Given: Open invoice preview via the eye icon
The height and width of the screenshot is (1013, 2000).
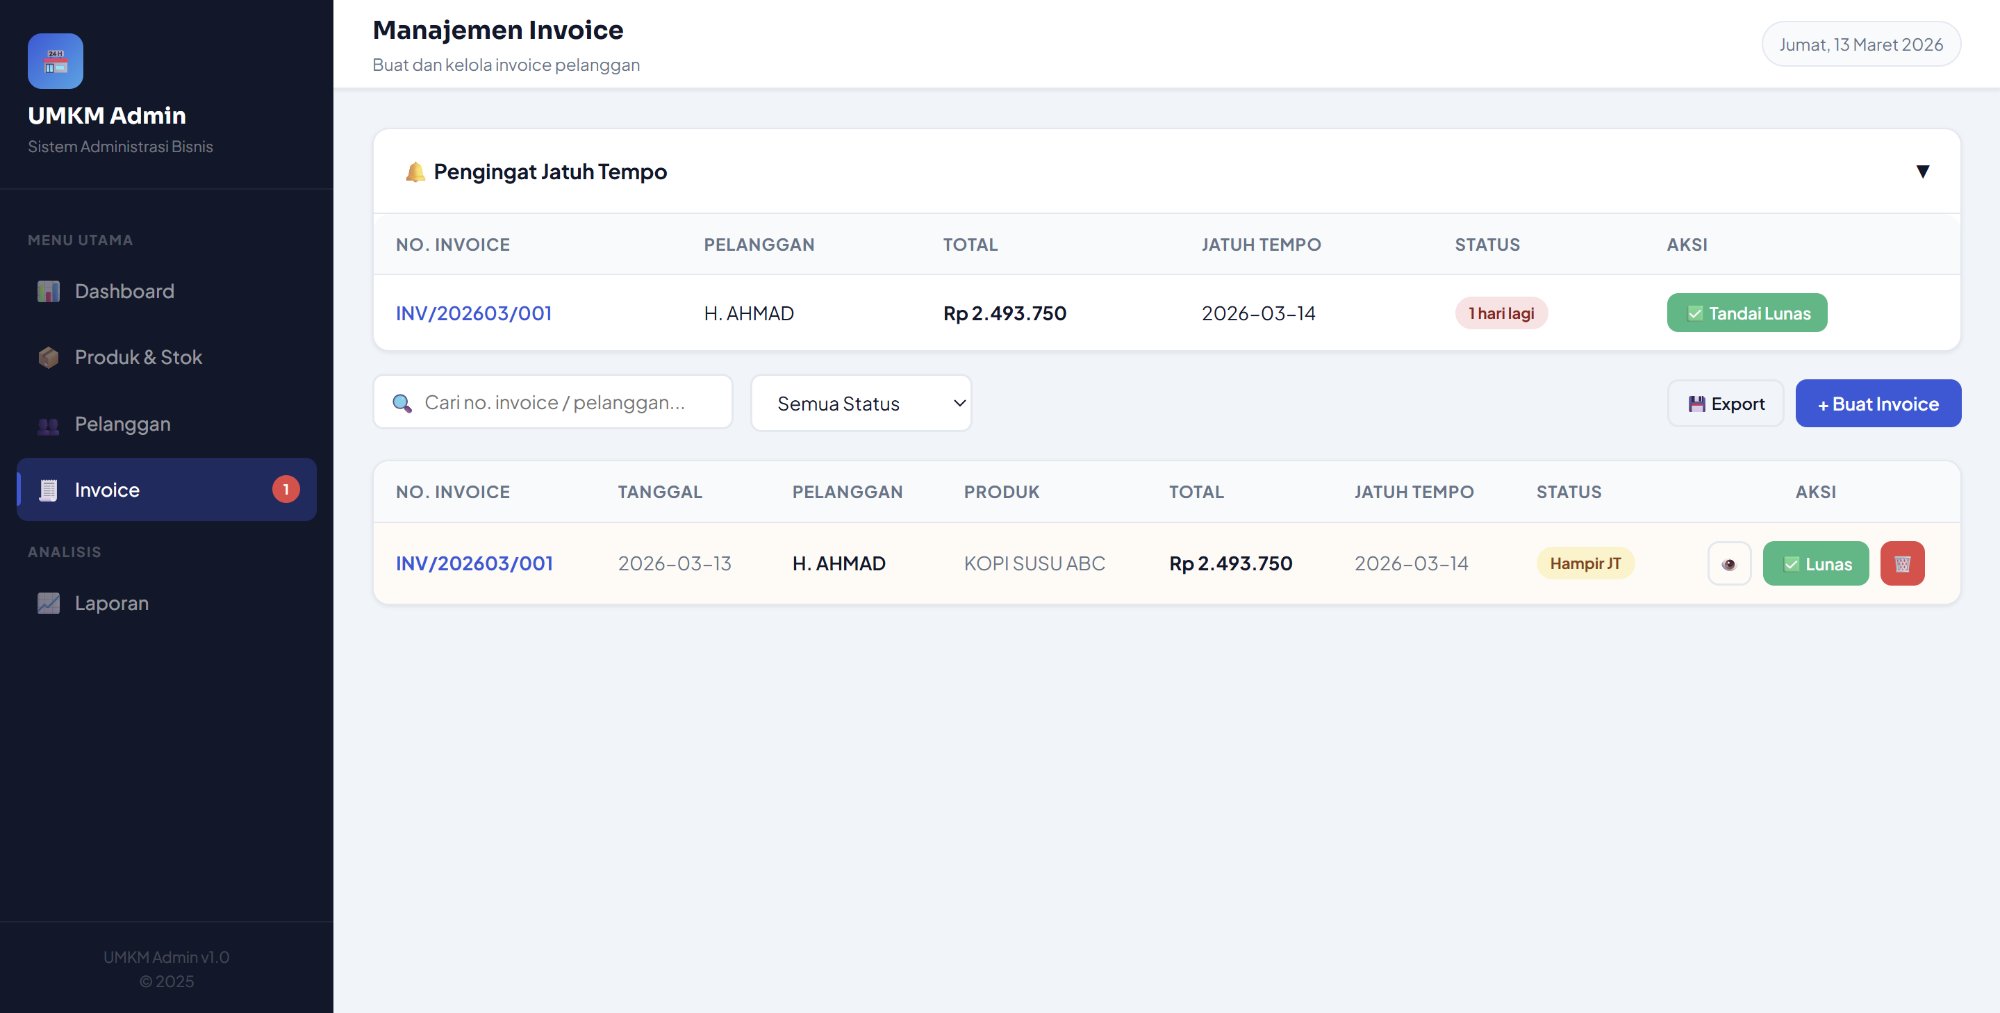Looking at the screenshot, I should coord(1729,563).
